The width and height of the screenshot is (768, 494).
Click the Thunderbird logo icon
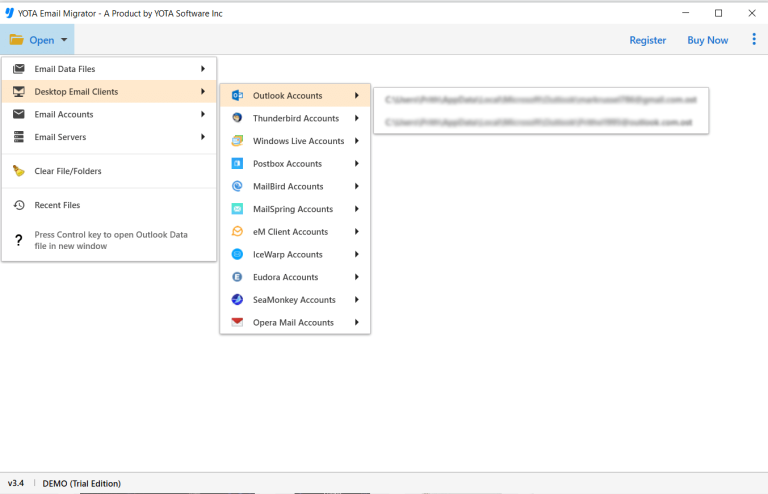pos(237,118)
